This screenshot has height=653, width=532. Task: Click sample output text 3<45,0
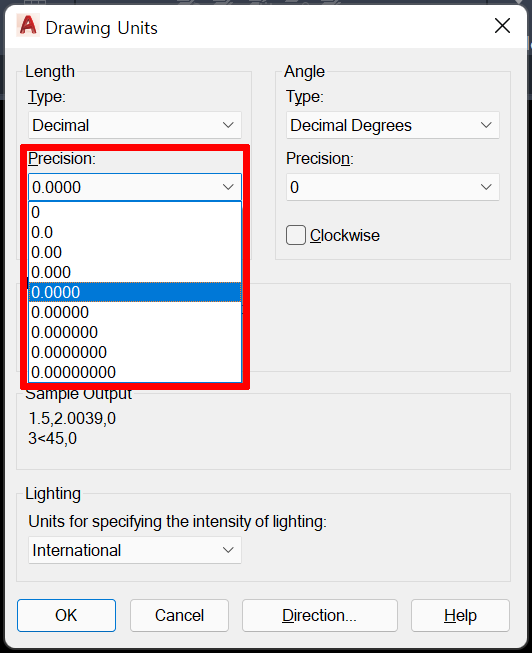(x=52, y=438)
